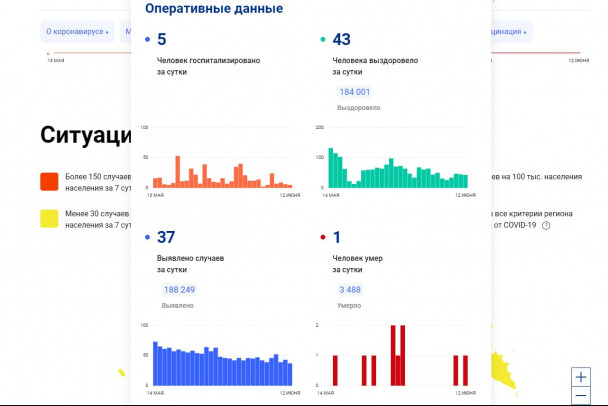Expand the 'О коронавирусе' dropdown
608x406 pixels.
[x=78, y=32]
